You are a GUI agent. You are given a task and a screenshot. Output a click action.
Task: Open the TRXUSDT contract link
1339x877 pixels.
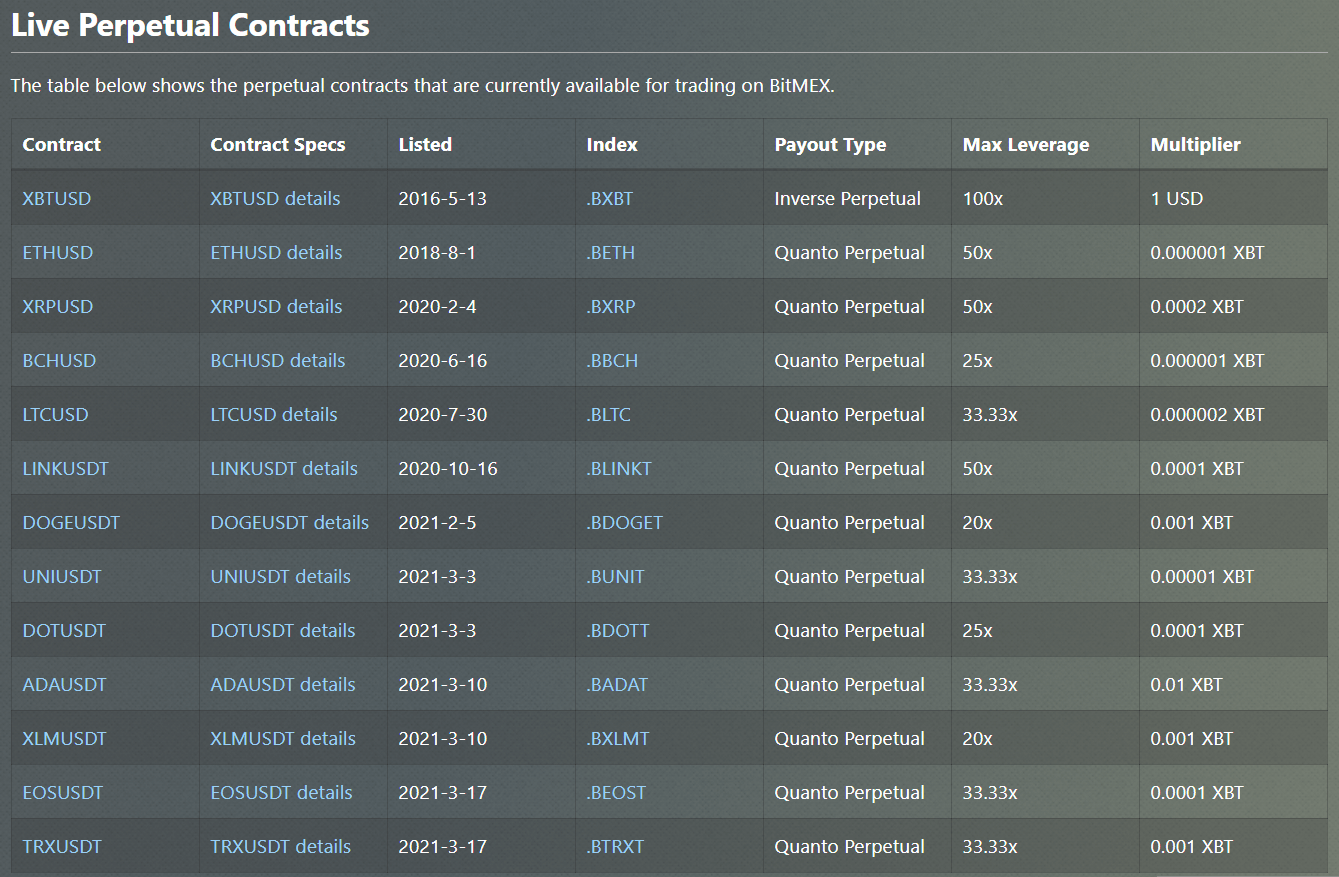(x=62, y=846)
